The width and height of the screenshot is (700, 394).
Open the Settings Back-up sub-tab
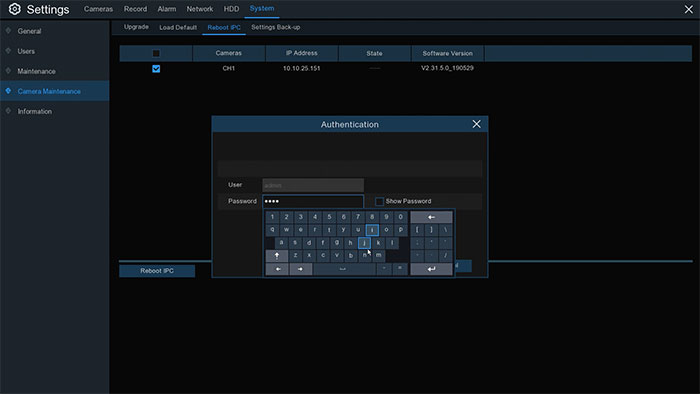[x=275, y=27]
